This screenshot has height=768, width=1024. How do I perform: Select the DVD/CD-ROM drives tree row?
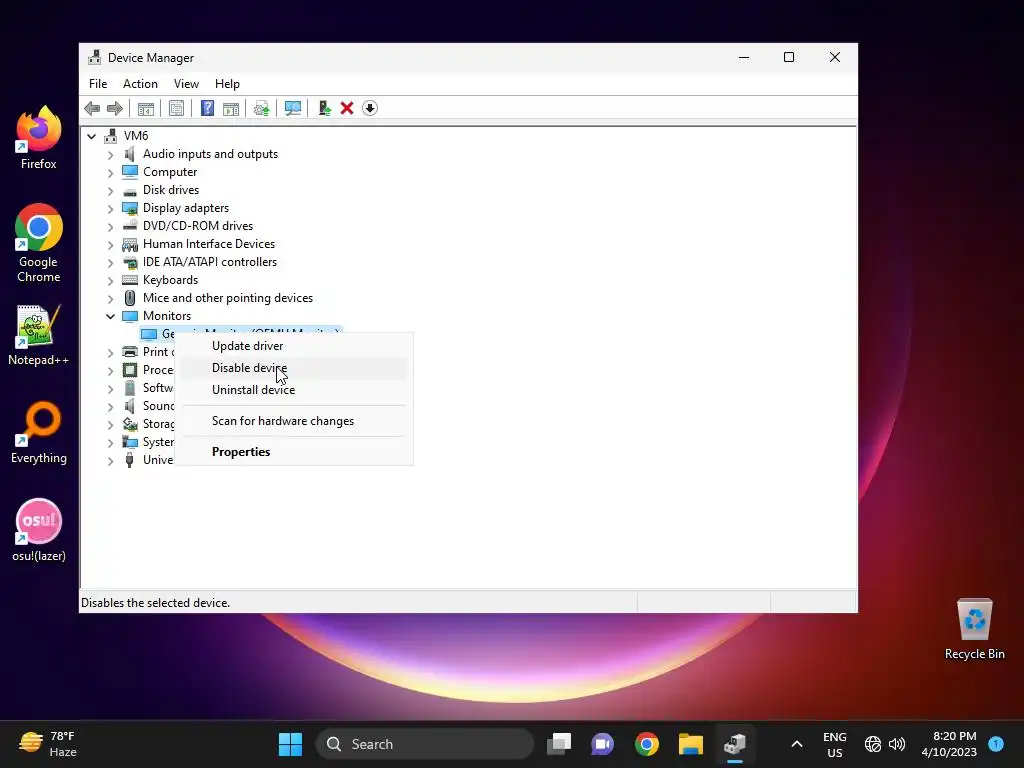pyautogui.click(x=198, y=226)
